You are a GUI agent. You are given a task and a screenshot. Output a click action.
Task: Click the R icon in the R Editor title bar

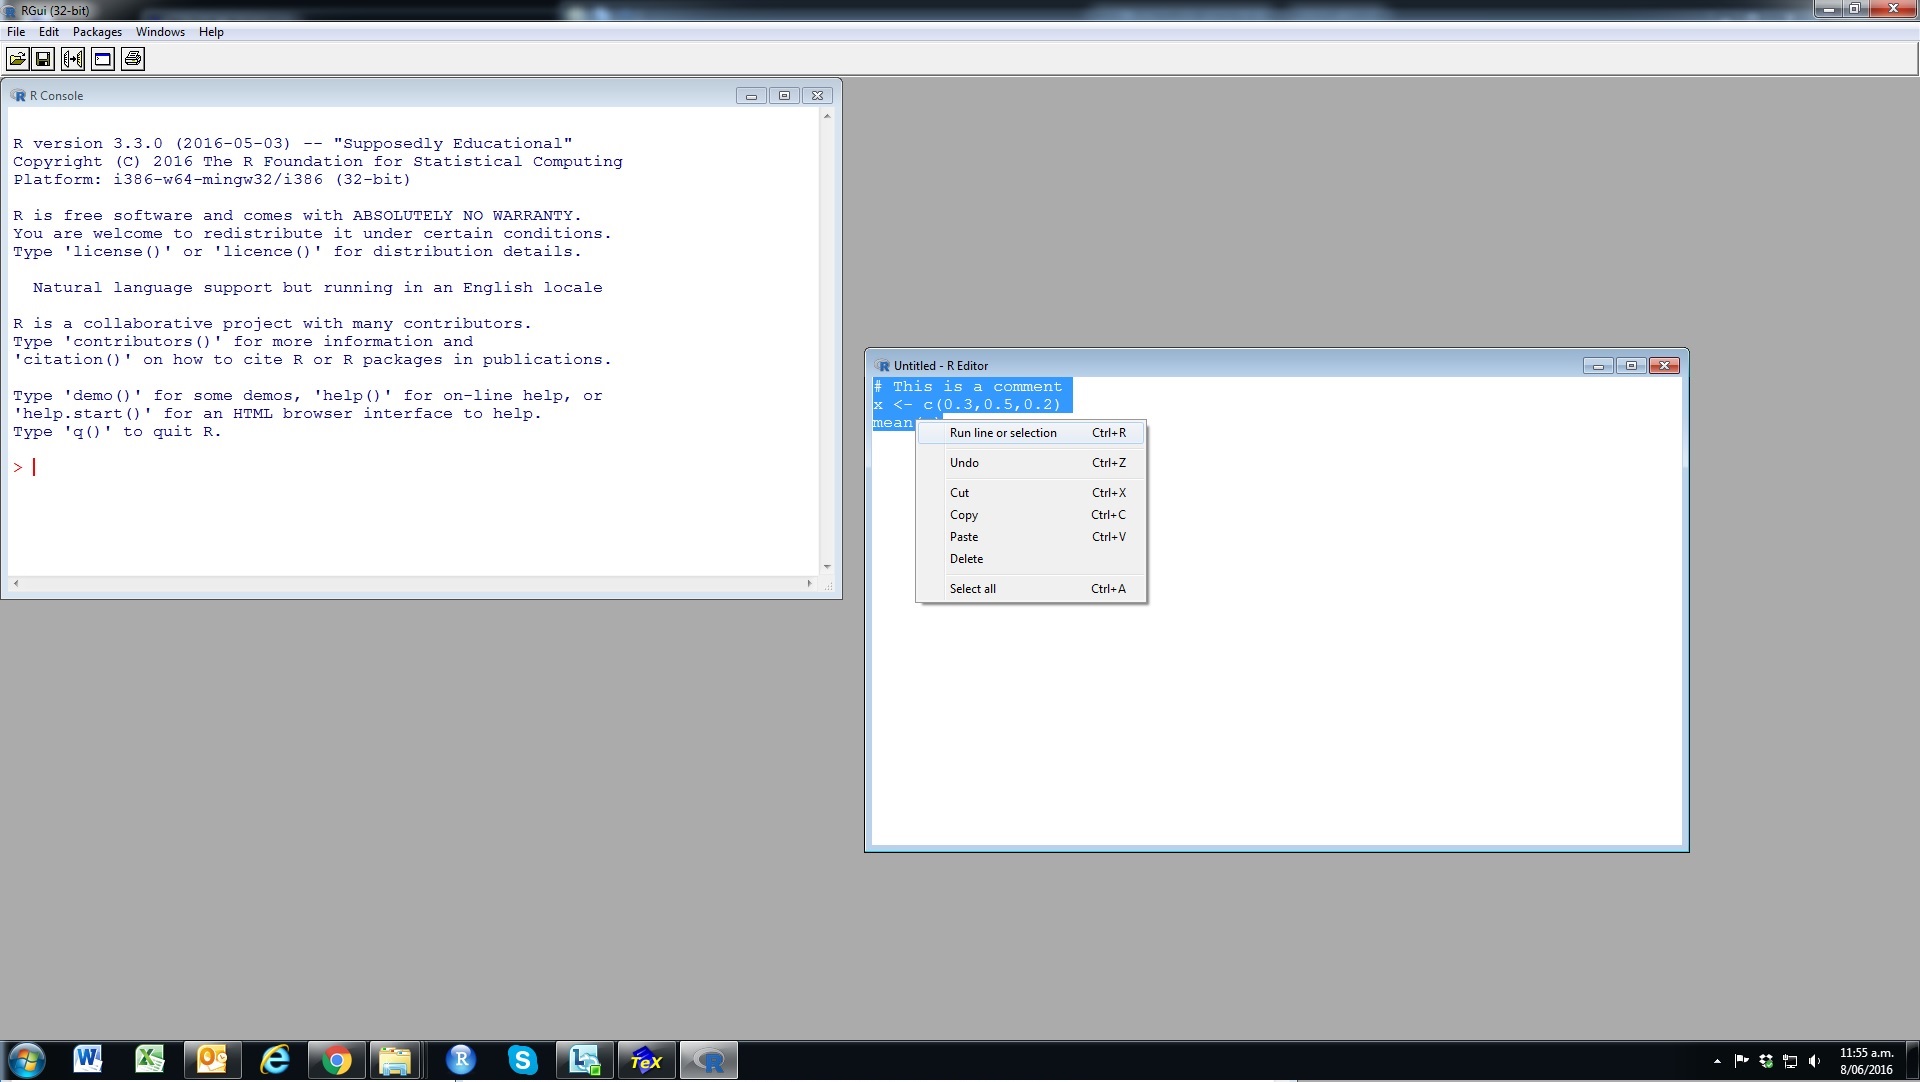click(882, 366)
